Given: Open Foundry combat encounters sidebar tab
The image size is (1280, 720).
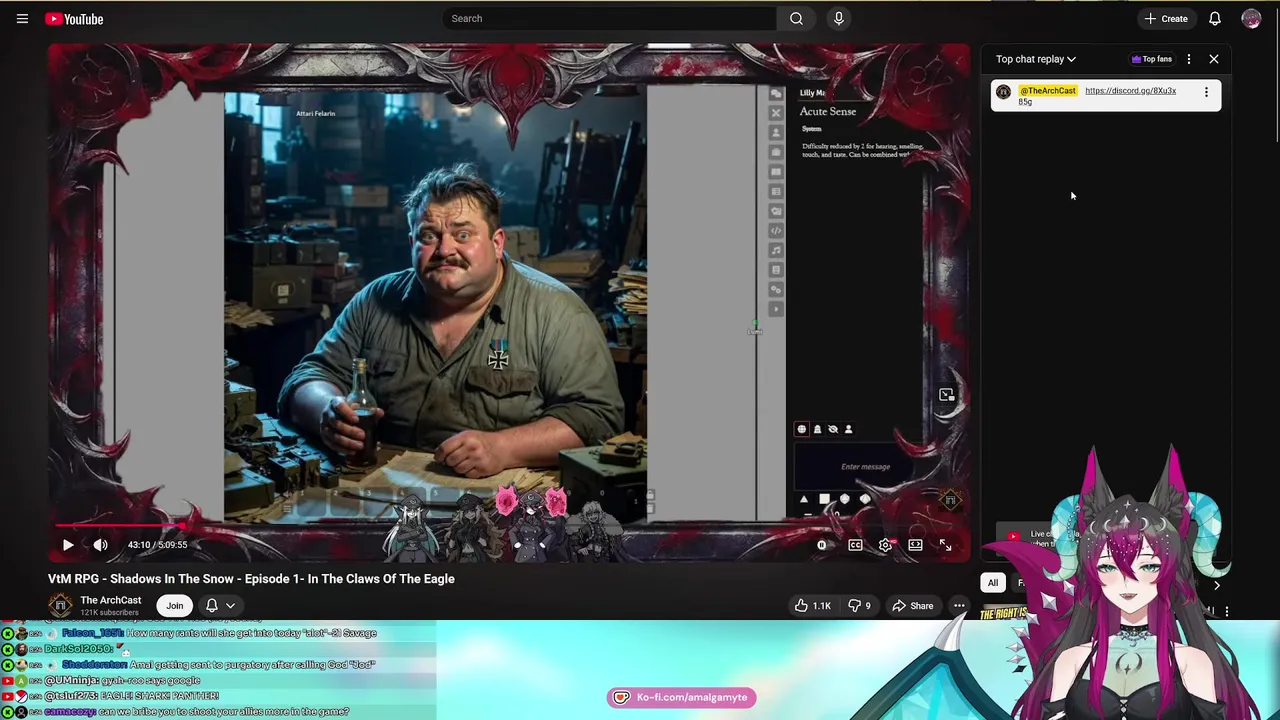Looking at the screenshot, I should pos(776,113).
